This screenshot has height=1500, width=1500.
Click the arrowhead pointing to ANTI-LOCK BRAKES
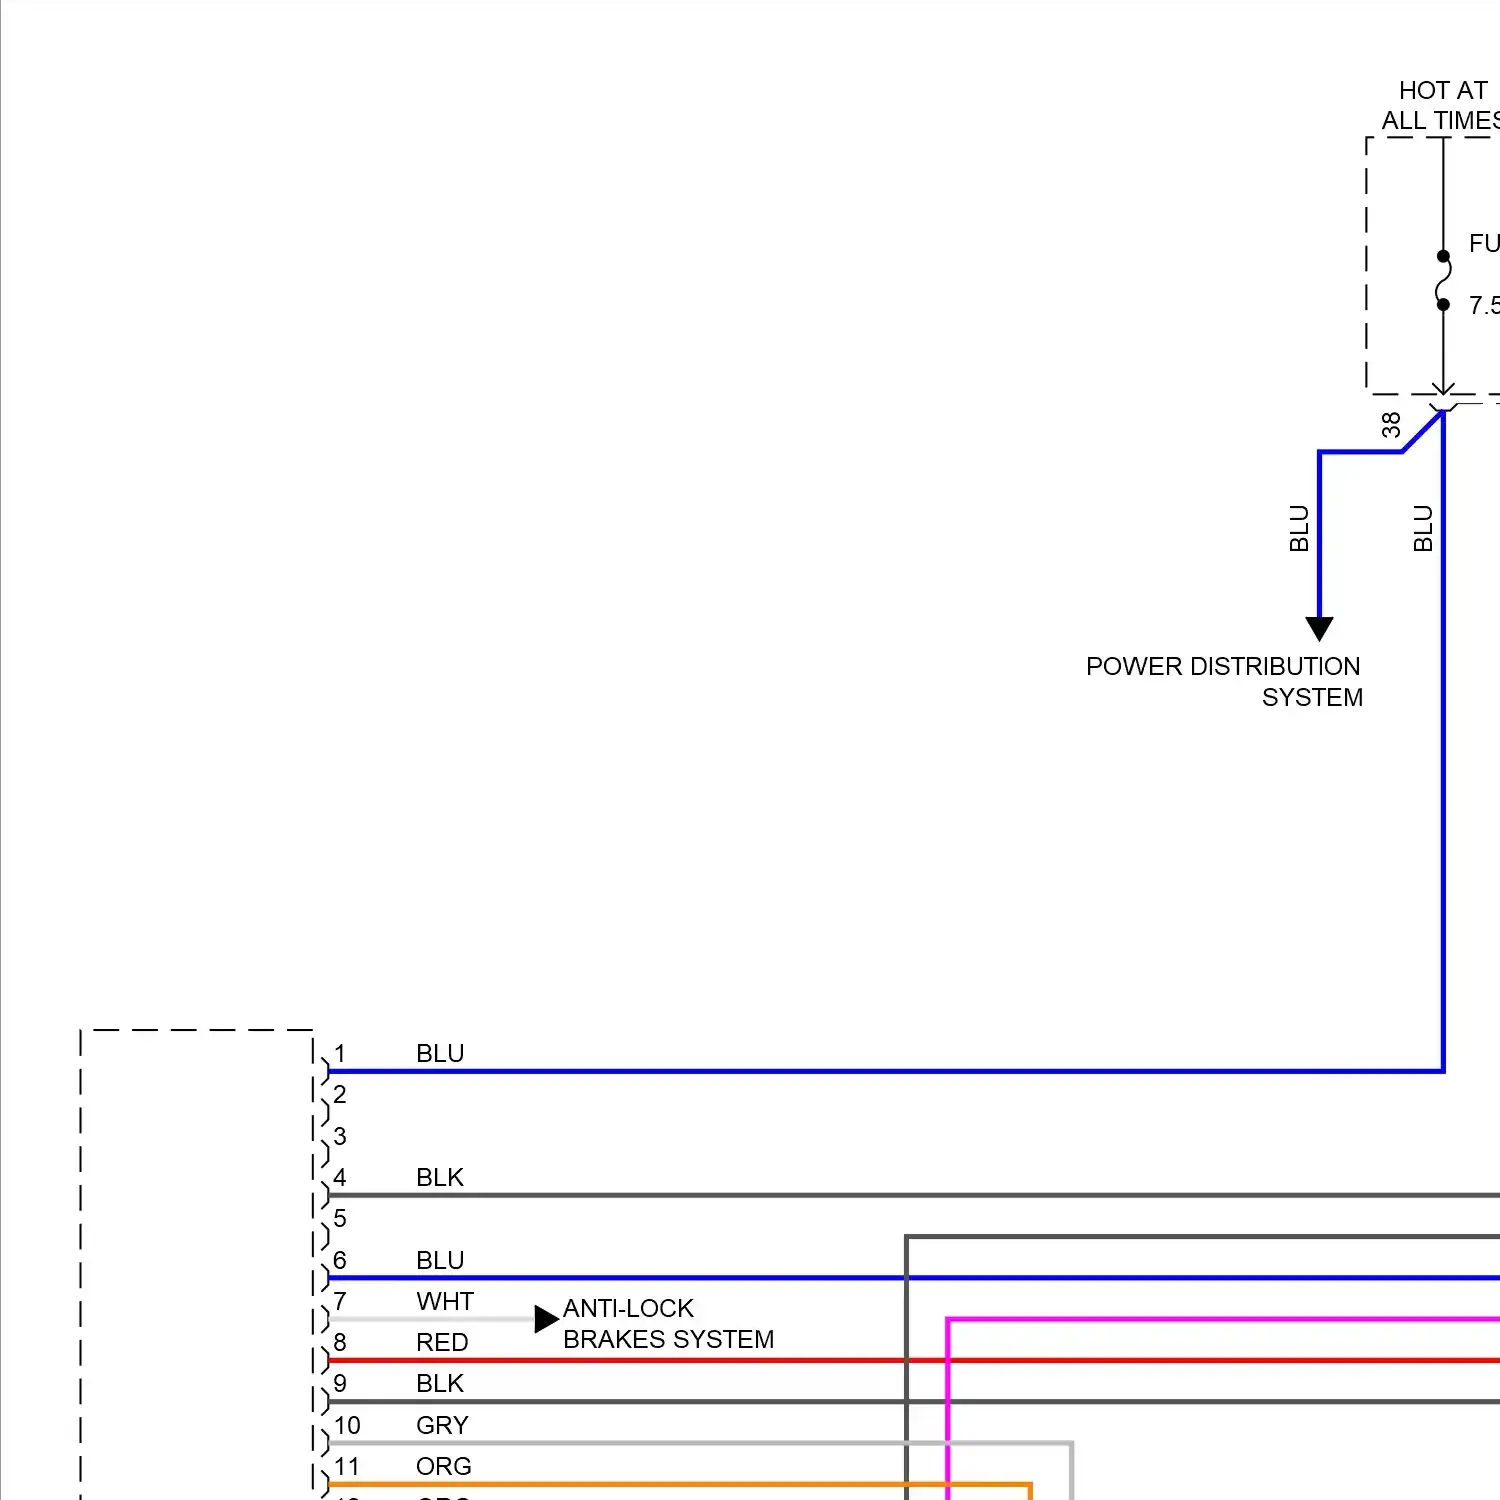click(x=546, y=1319)
